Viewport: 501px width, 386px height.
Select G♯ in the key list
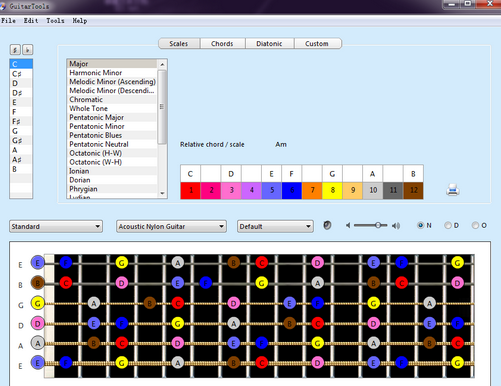(x=21, y=140)
